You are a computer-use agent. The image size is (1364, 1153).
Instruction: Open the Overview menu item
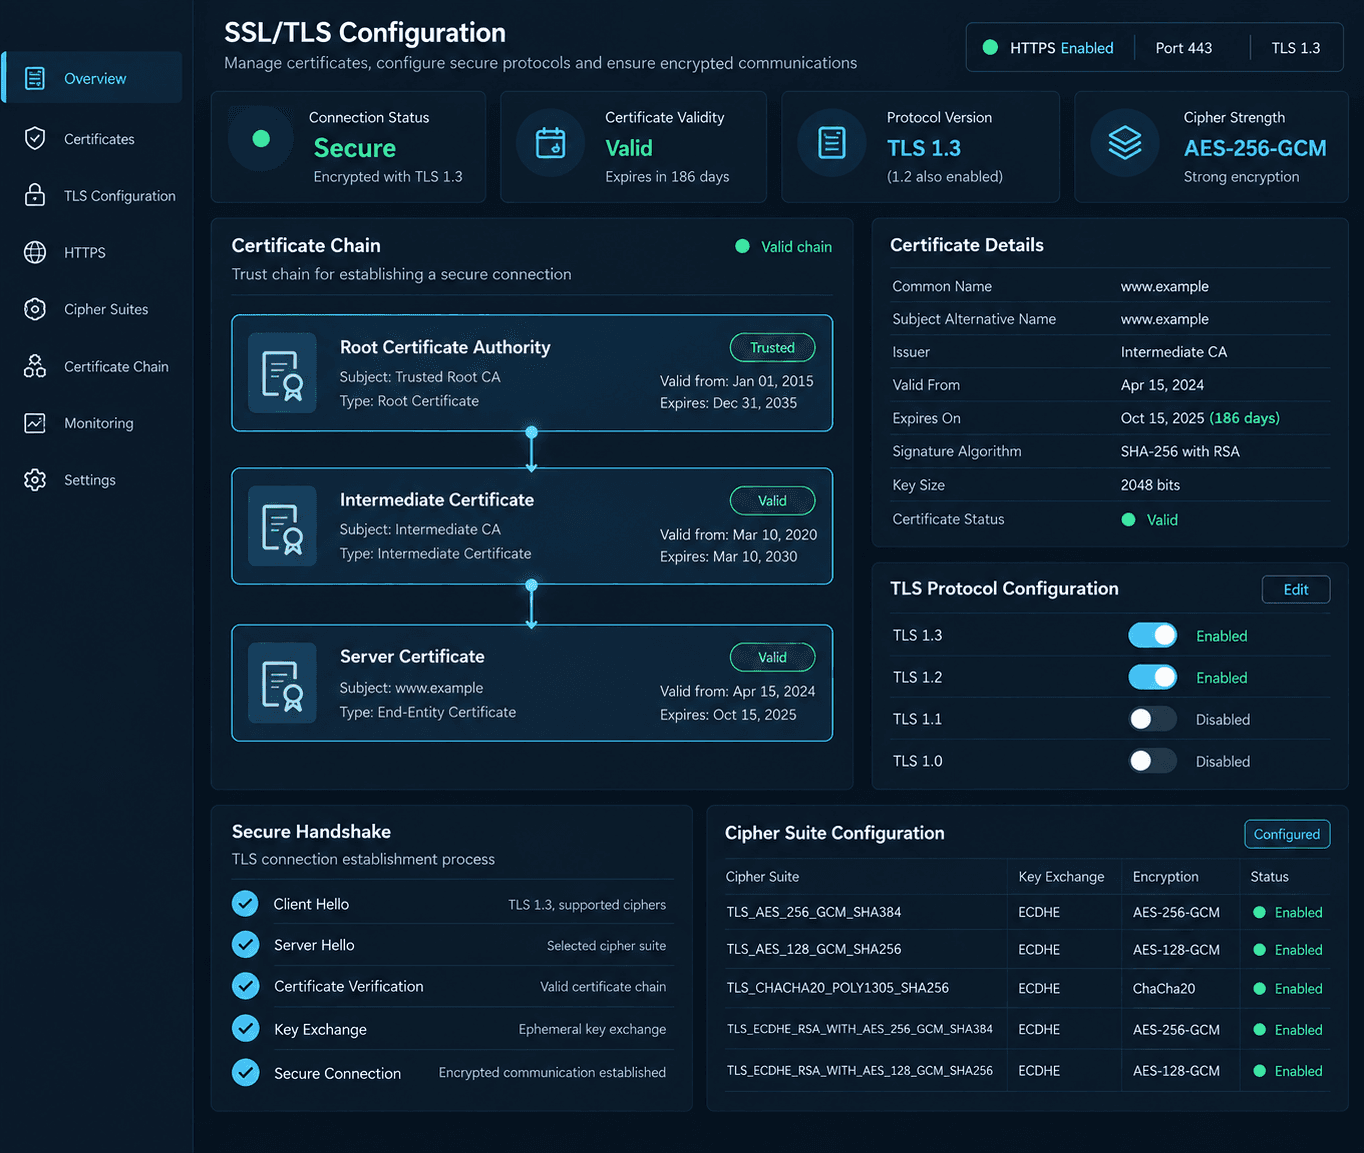point(92,78)
